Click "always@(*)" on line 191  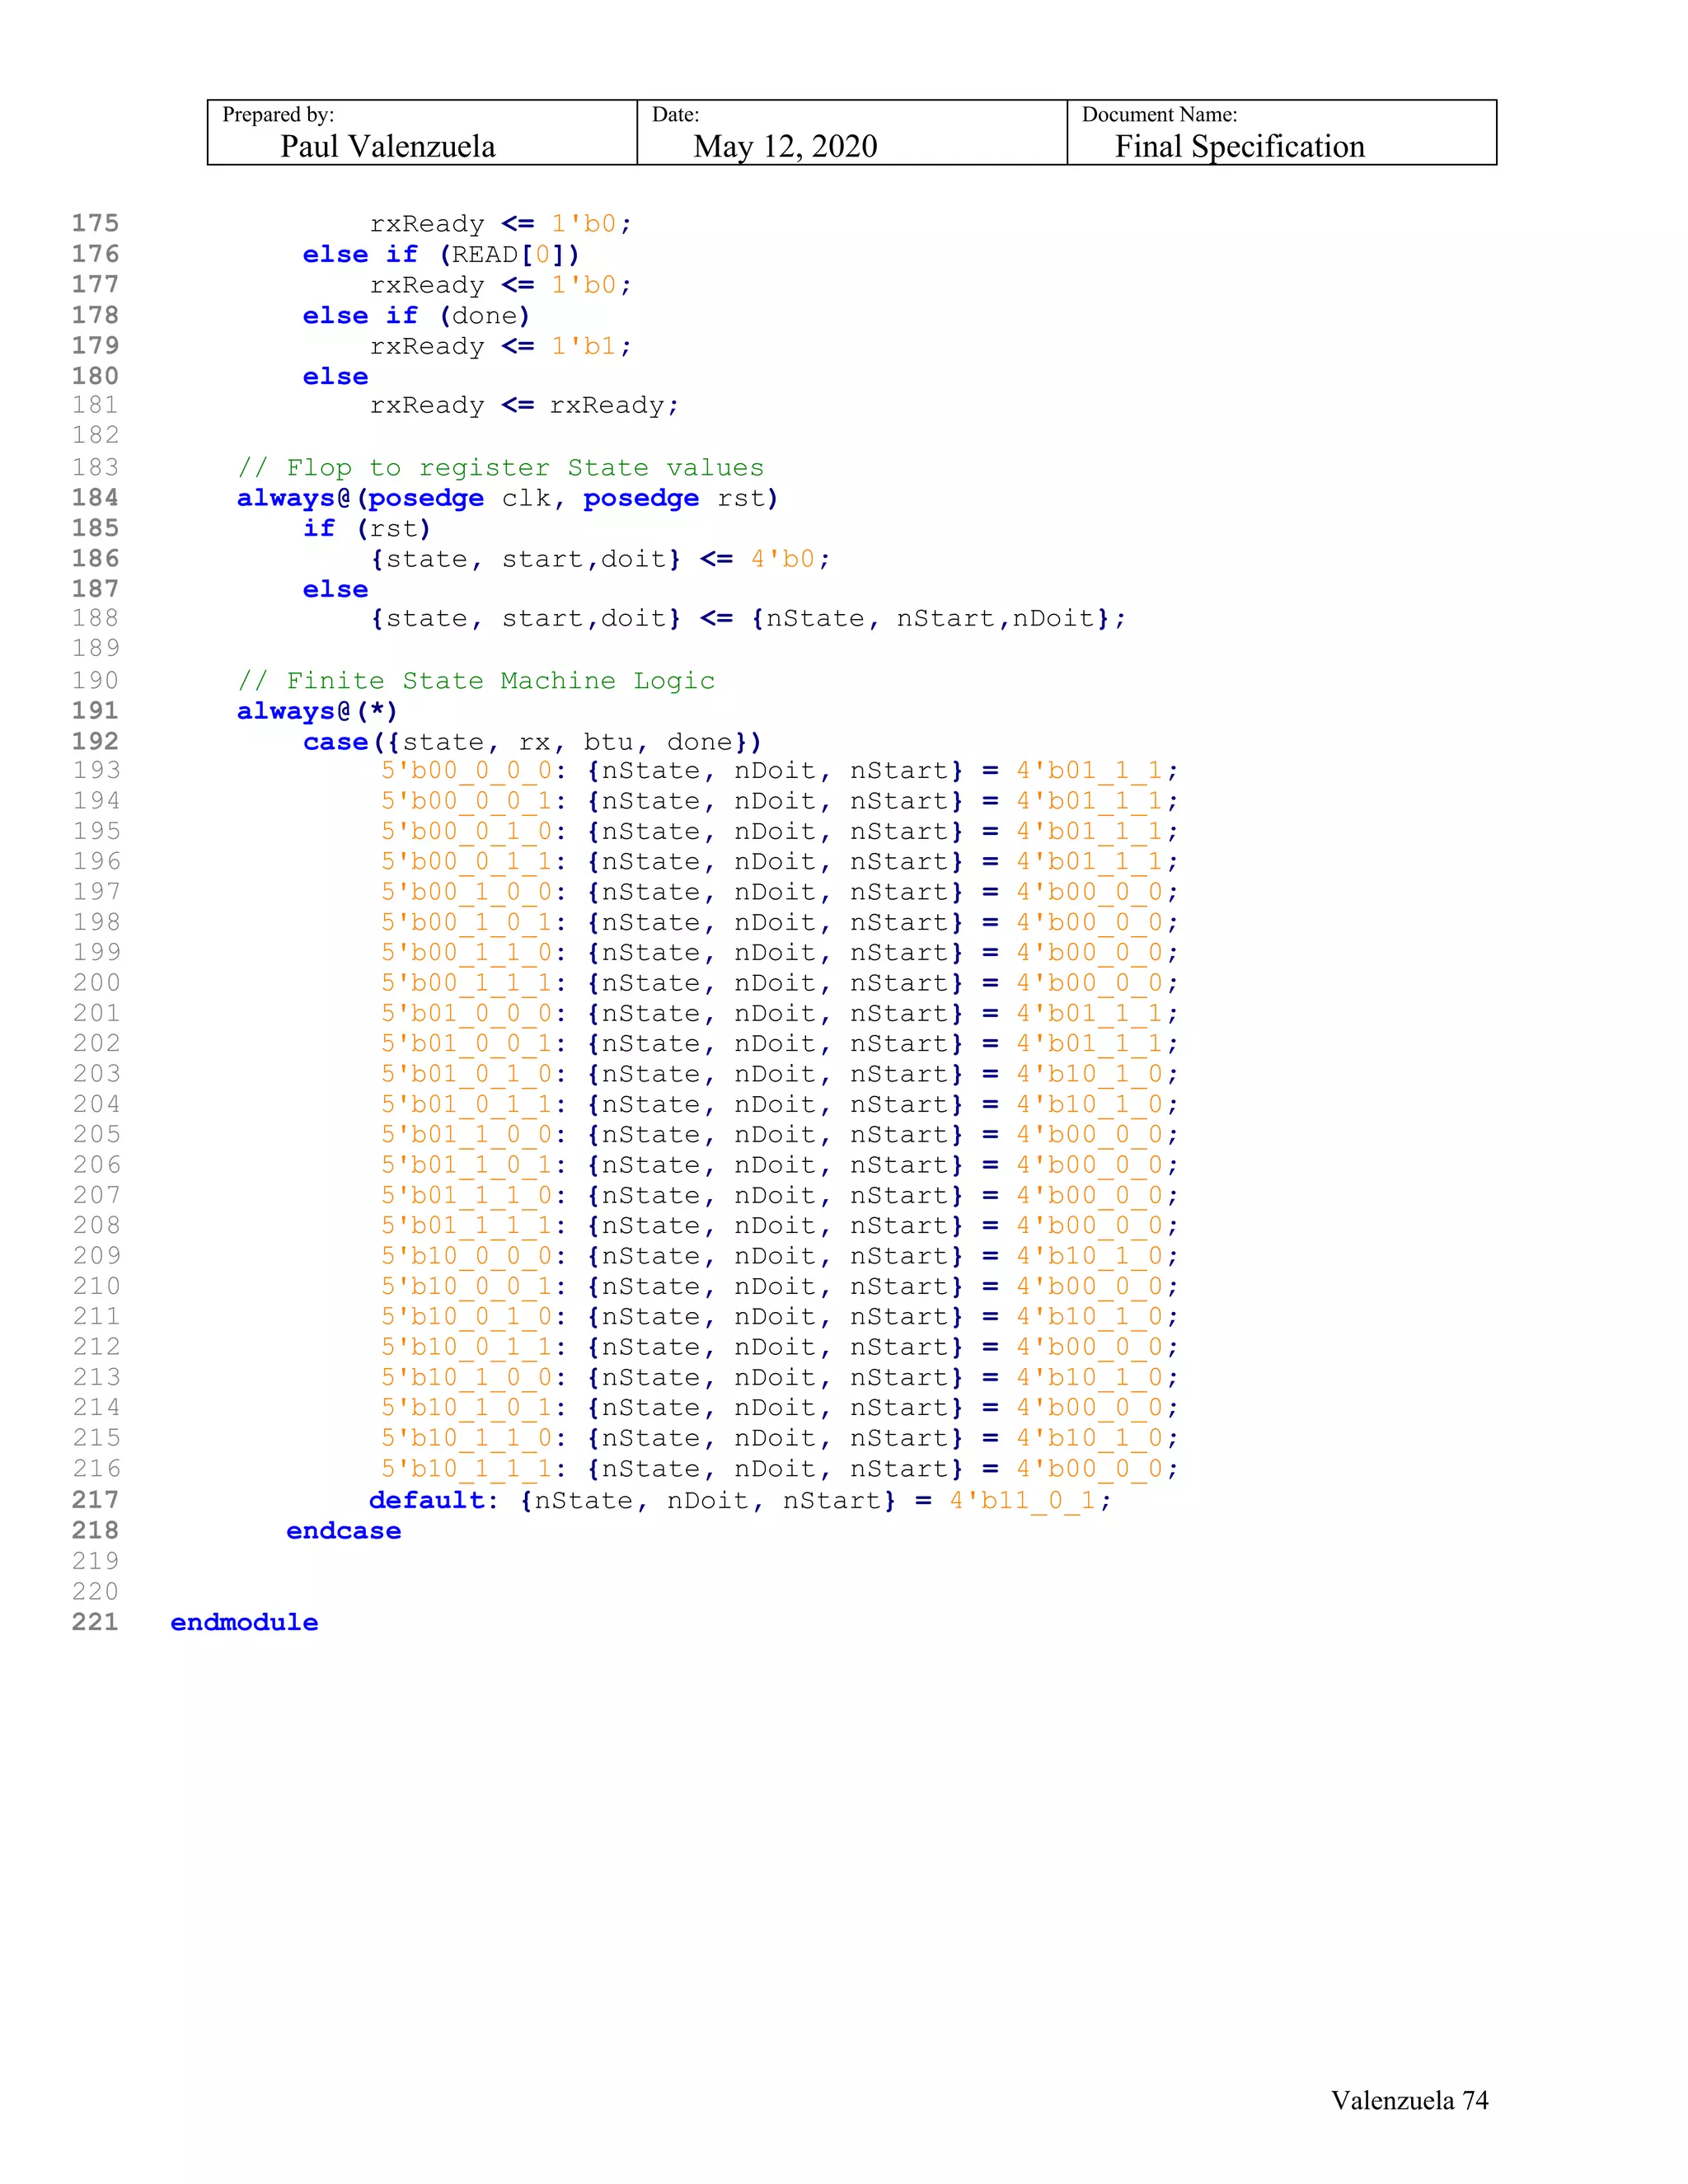coord(317,711)
